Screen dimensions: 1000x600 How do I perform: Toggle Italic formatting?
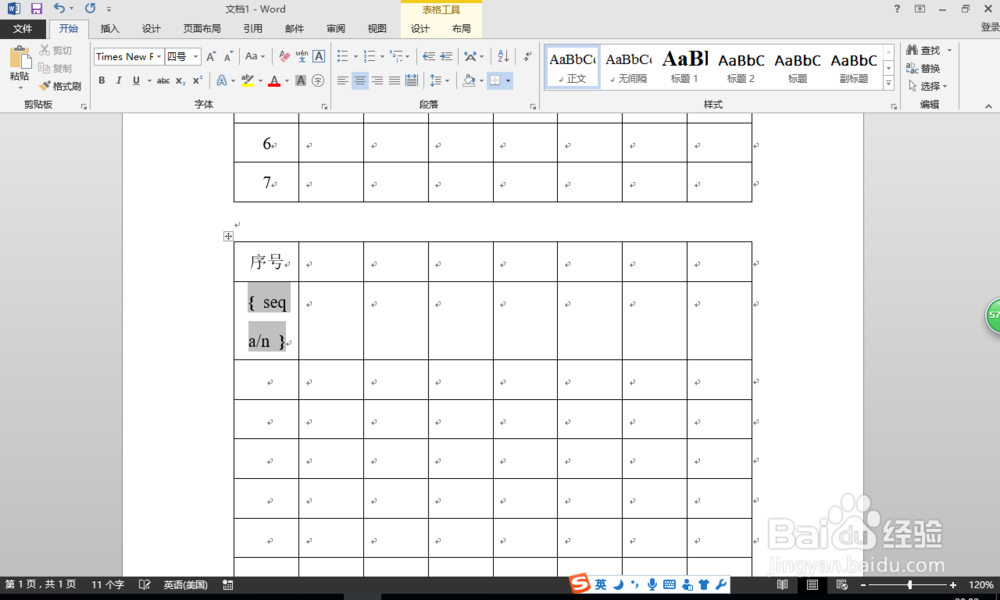[118, 80]
